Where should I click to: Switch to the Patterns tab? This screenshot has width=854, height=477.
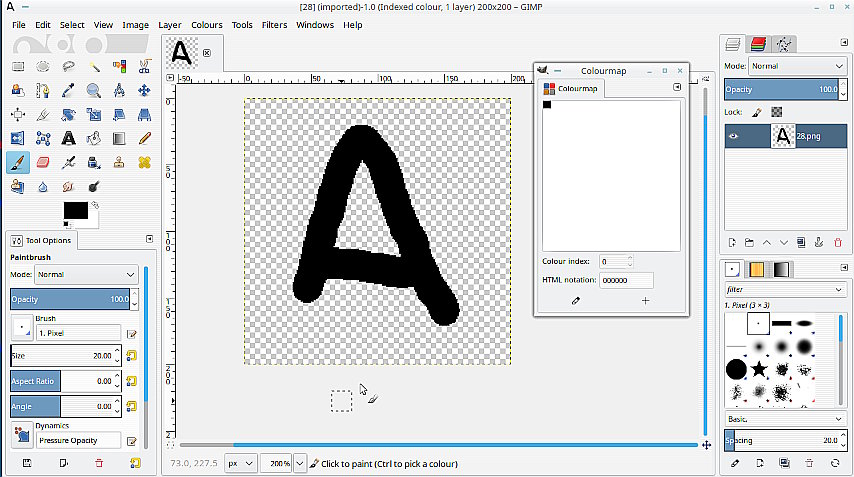point(757,270)
